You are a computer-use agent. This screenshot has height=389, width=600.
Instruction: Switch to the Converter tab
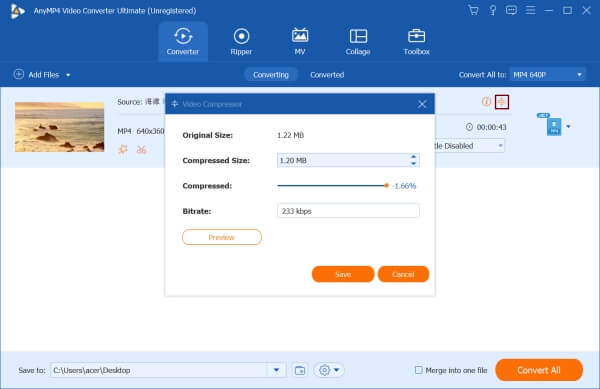point(183,41)
